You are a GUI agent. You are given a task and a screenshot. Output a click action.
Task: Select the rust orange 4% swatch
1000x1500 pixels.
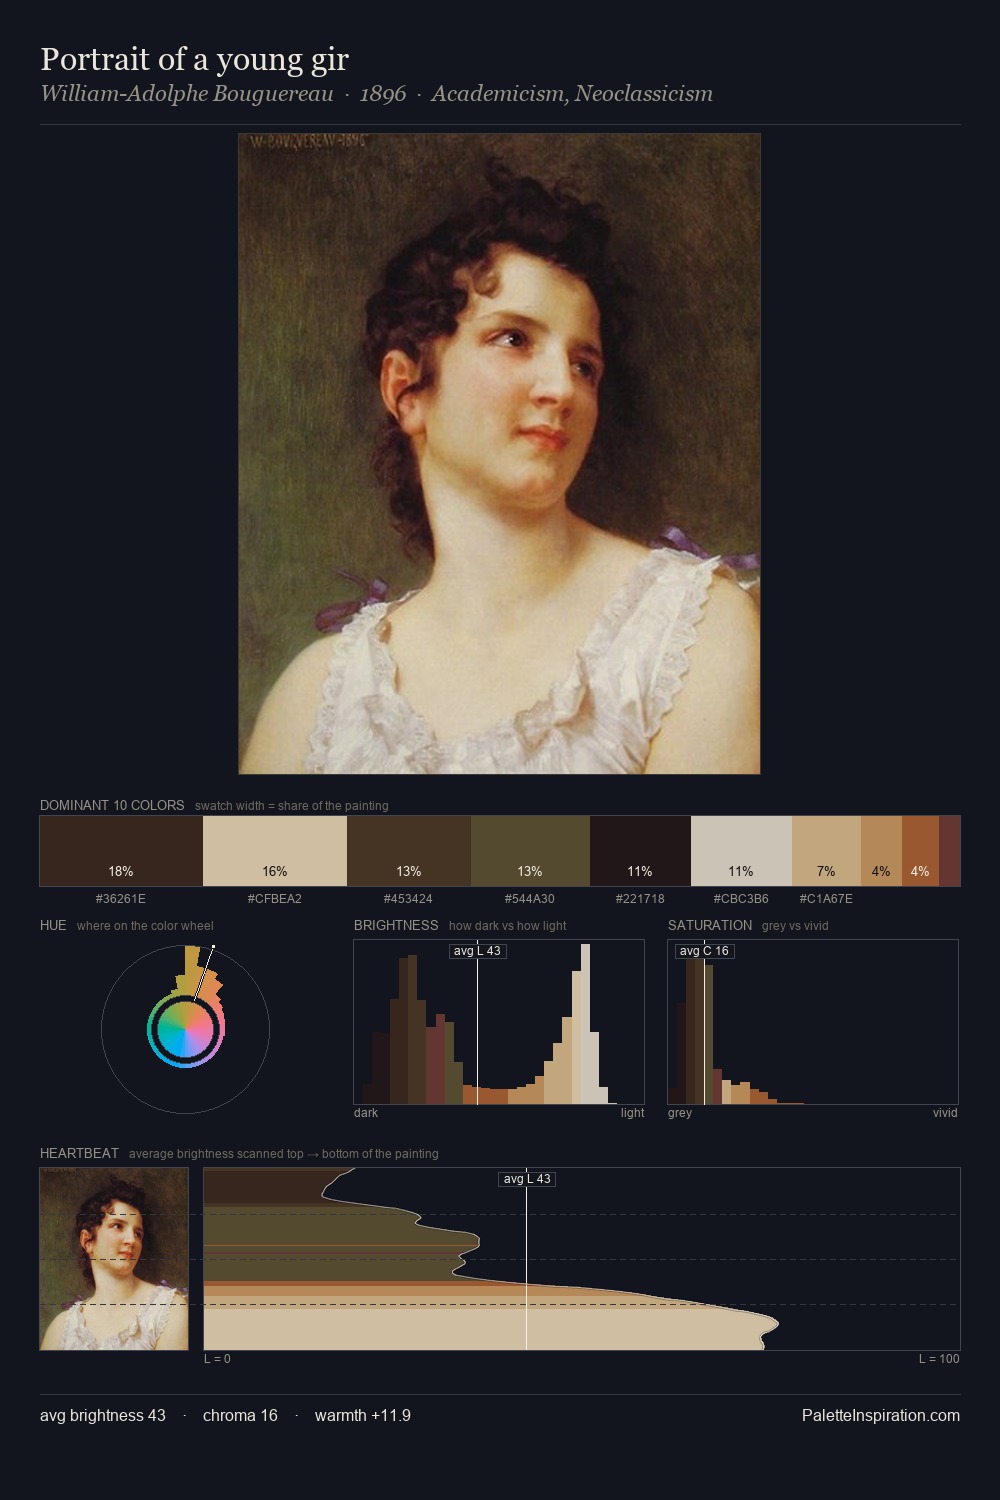pos(920,851)
